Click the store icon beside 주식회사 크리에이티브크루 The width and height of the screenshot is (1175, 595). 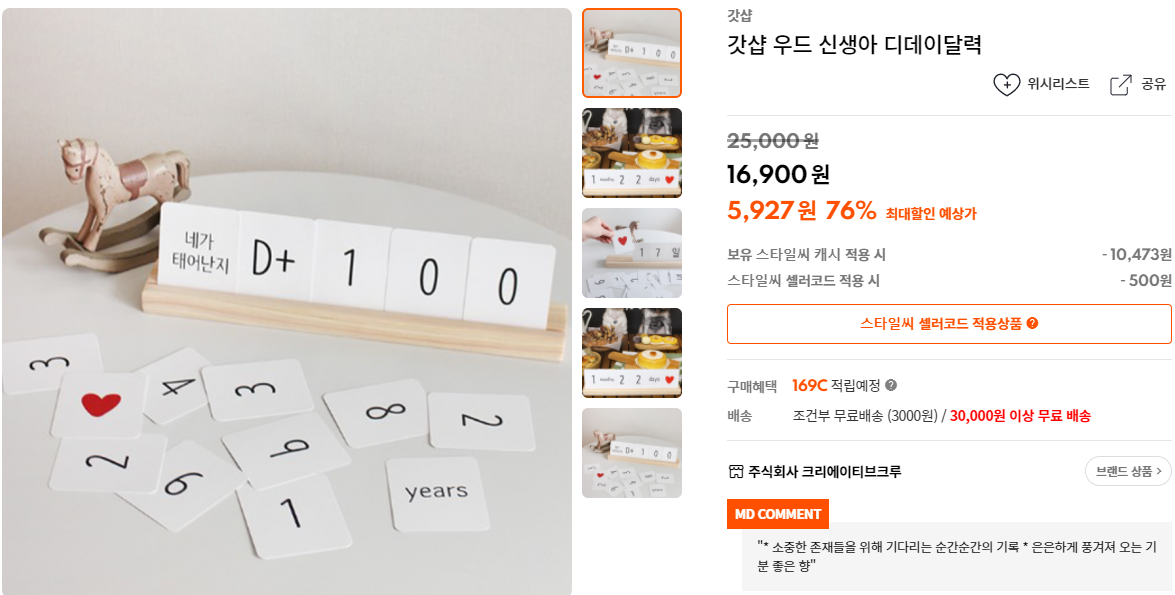[x=736, y=471]
